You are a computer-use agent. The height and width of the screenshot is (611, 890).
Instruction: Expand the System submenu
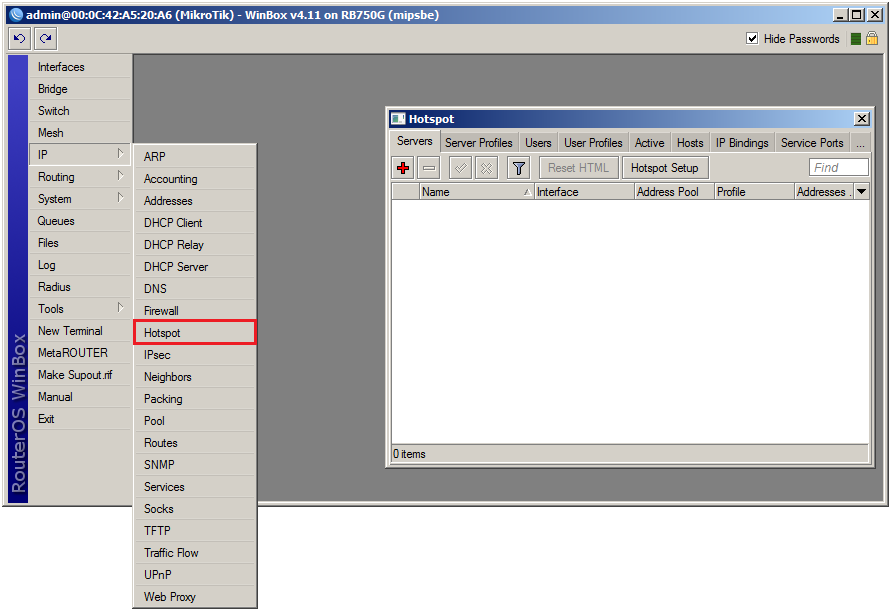[80, 199]
